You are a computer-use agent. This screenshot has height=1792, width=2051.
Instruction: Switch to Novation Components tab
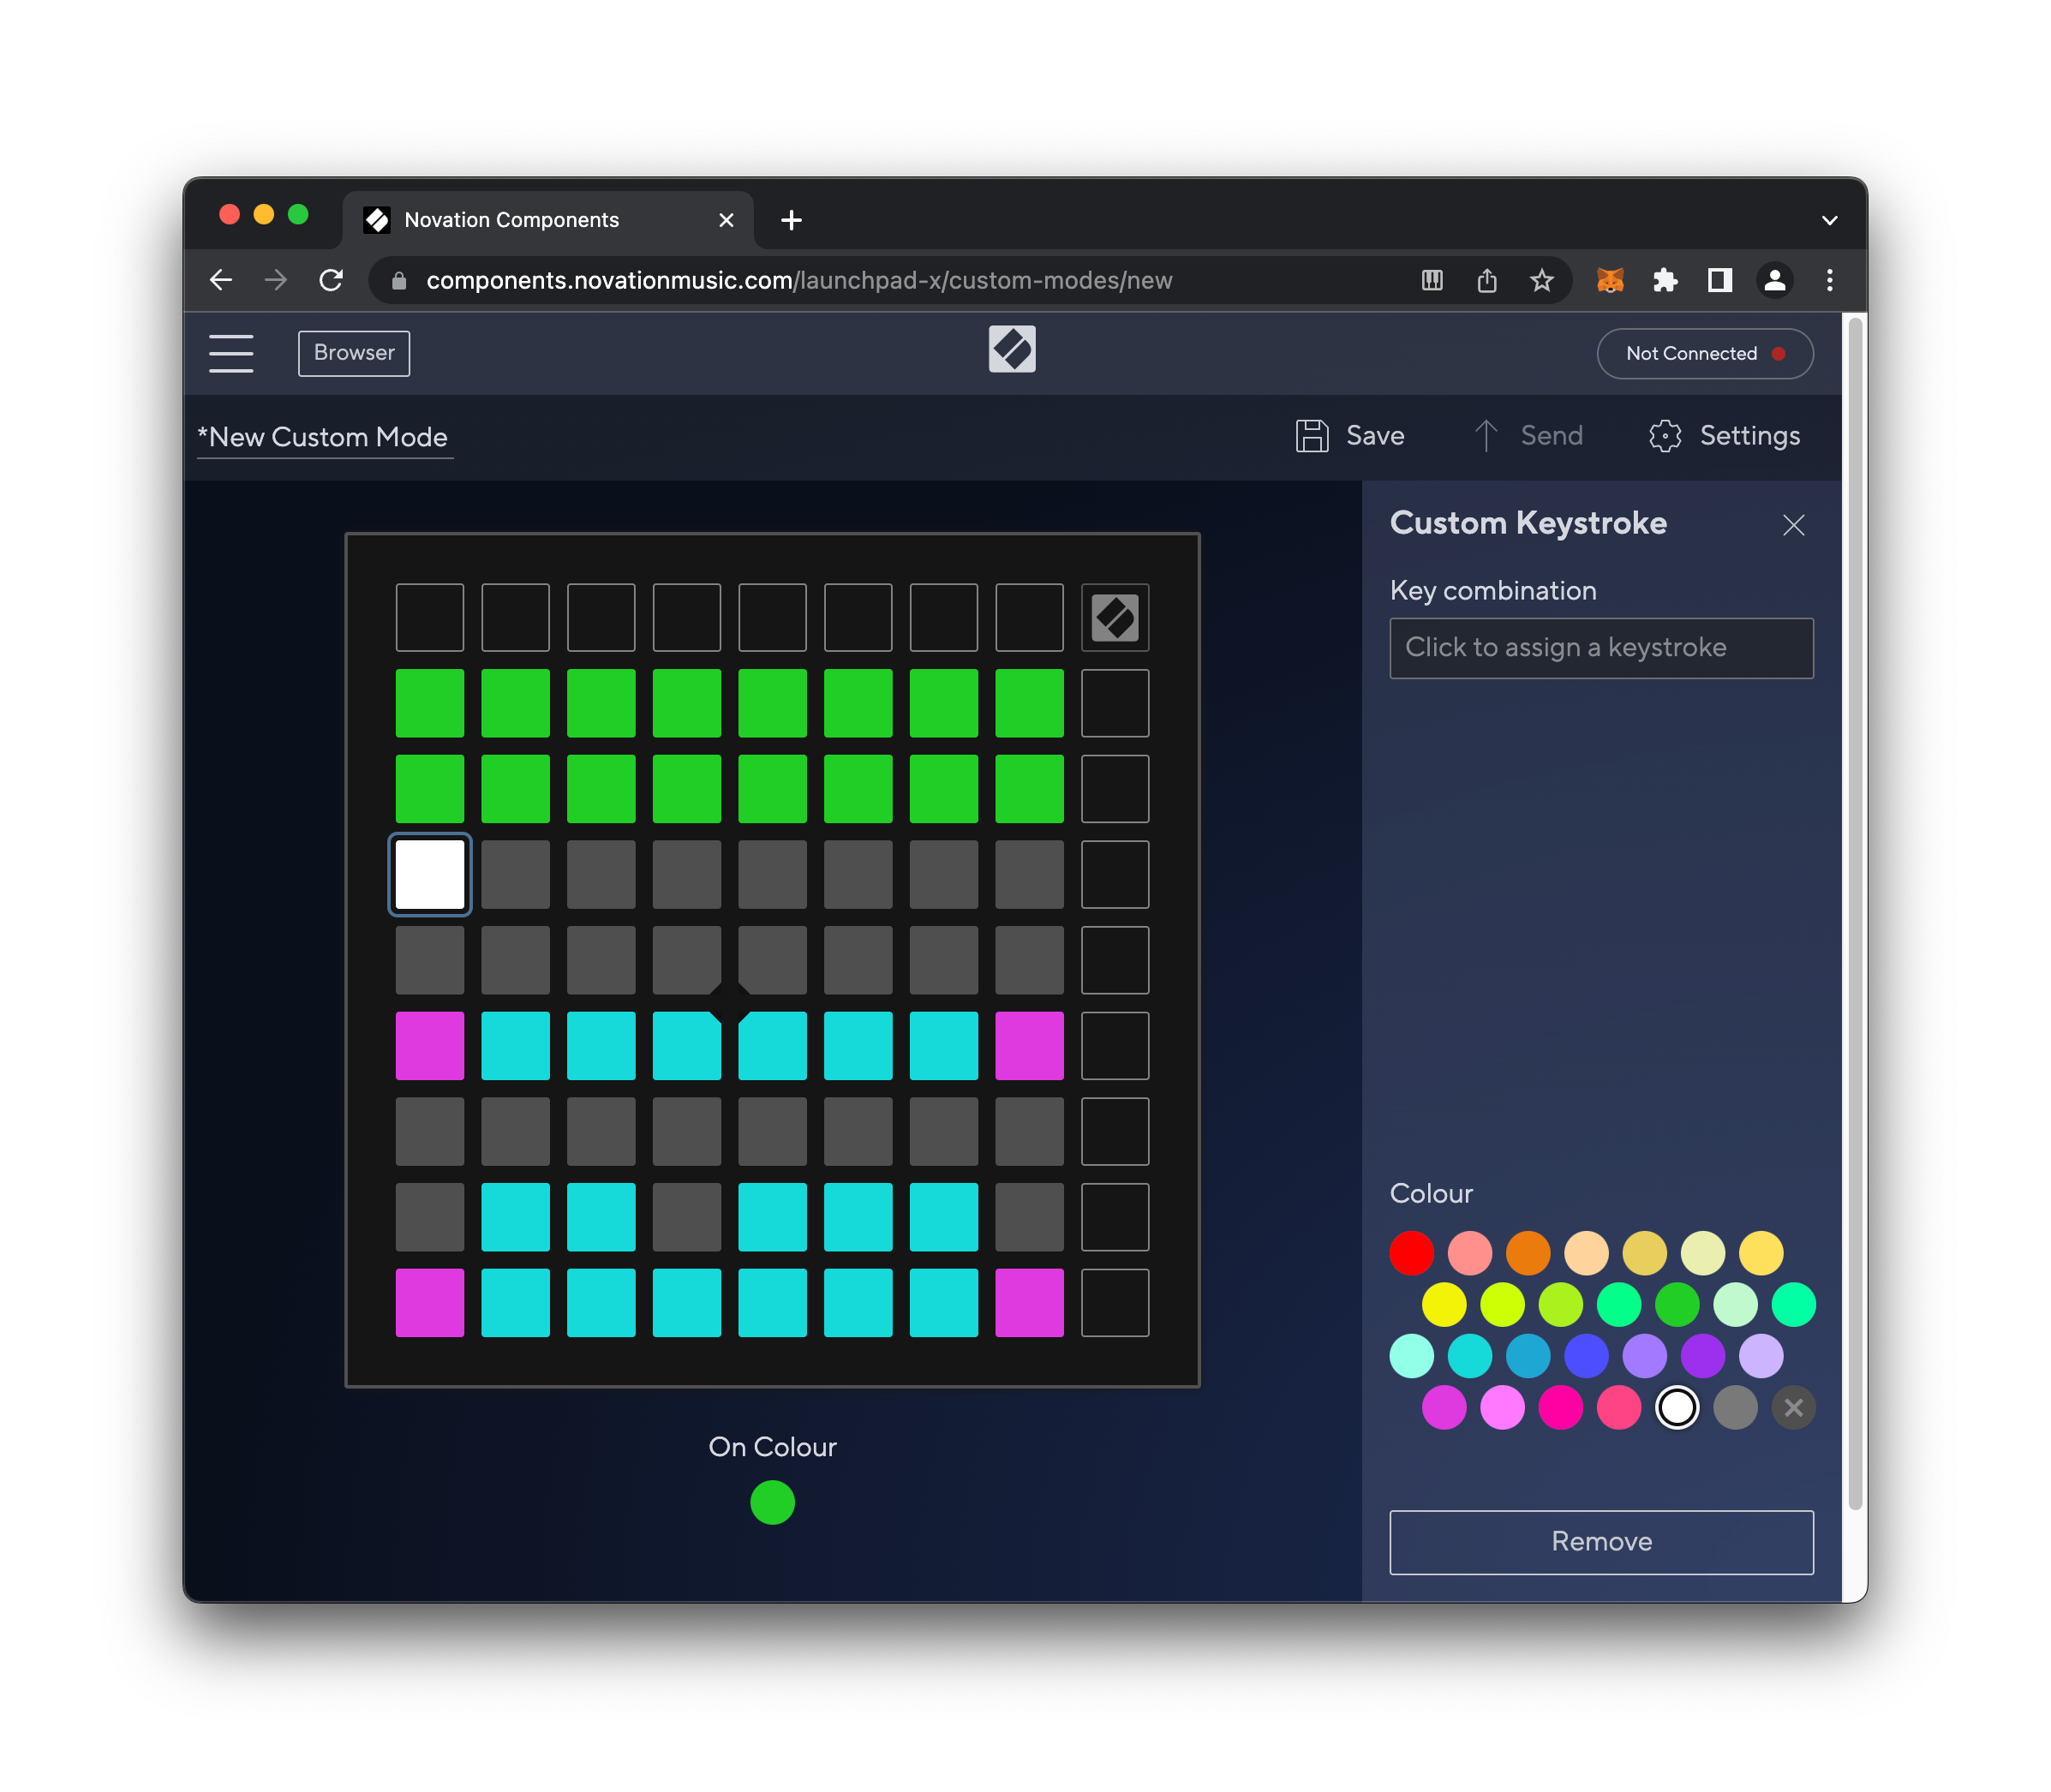click(x=510, y=220)
